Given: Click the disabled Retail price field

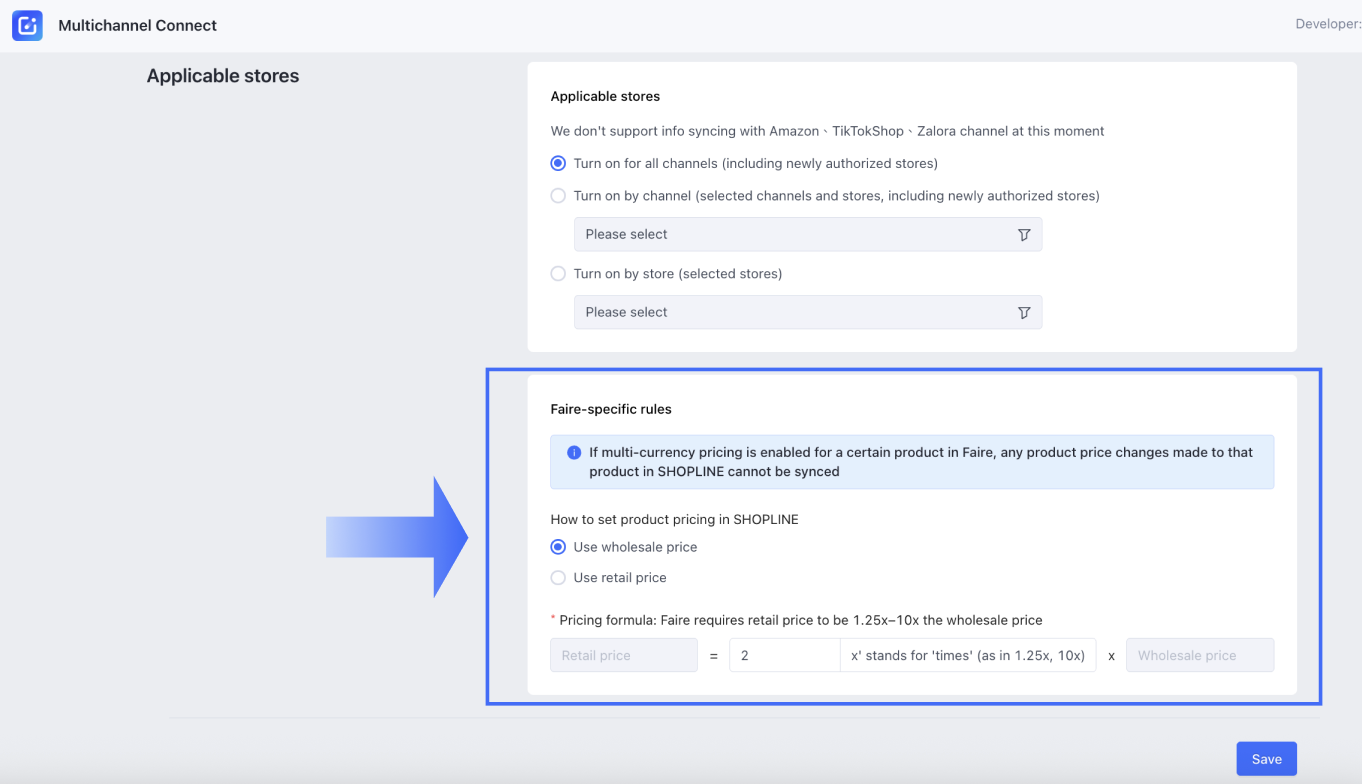Looking at the screenshot, I should pyautogui.click(x=623, y=656).
